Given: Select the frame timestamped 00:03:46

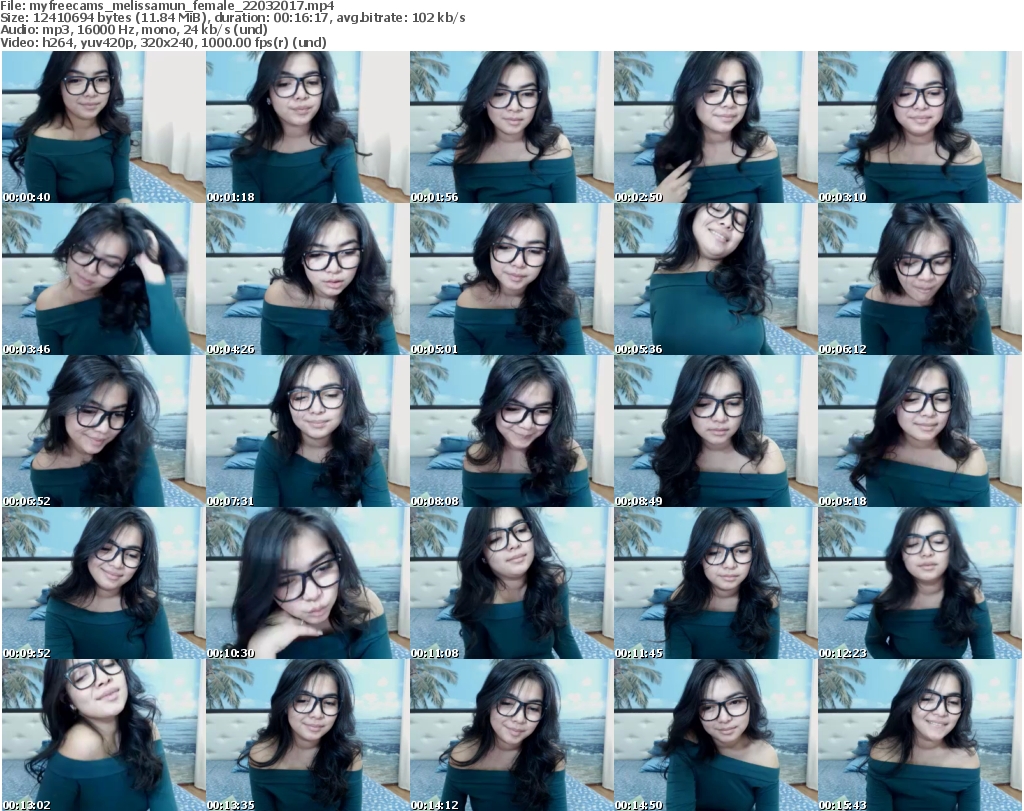Looking at the screenshot, I should tap(104, 279).
